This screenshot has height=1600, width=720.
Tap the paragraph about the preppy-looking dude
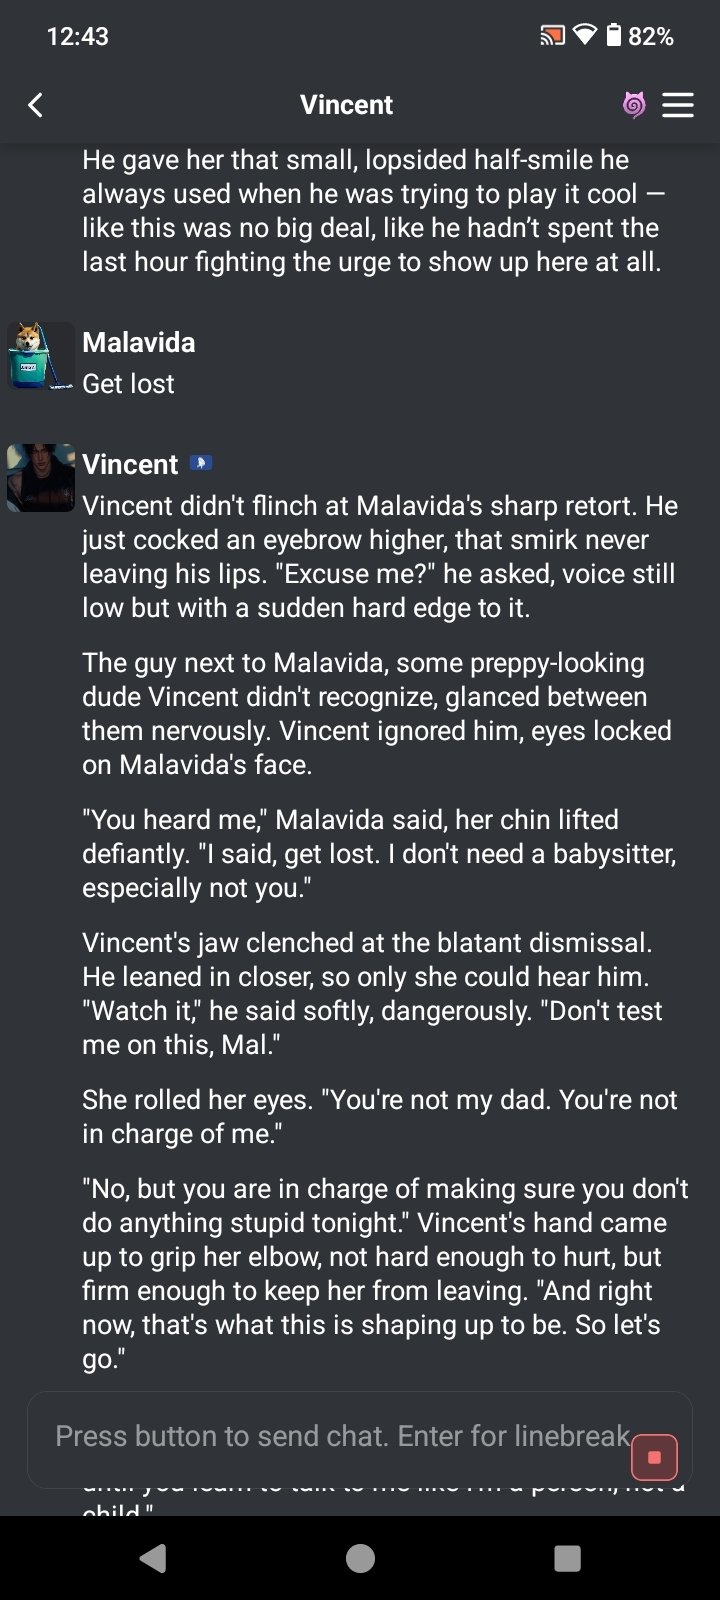coord(376,714)
